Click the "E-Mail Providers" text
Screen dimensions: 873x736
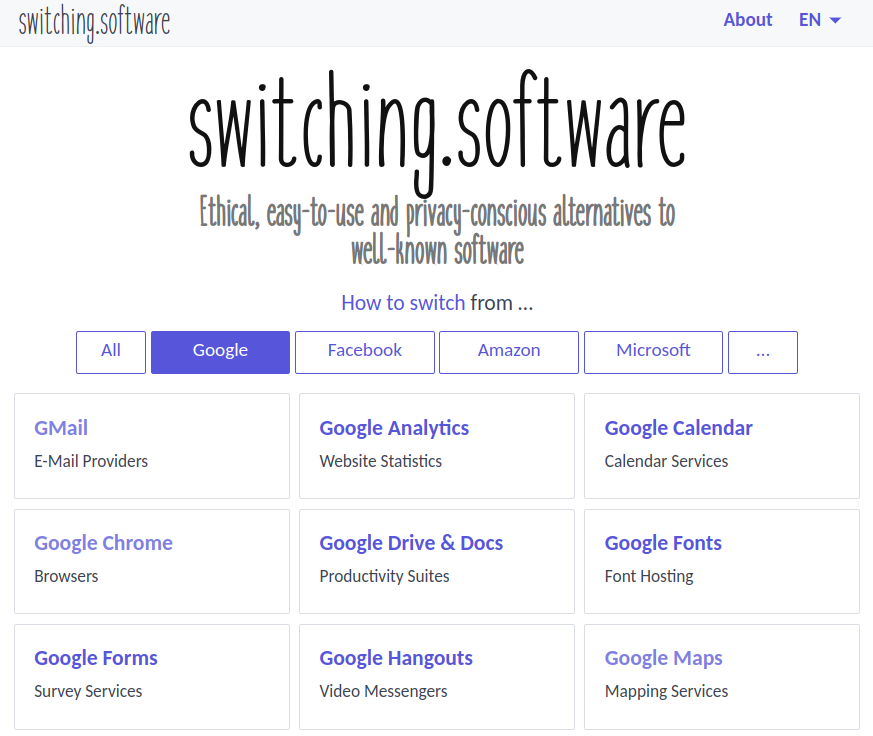[91, 461]
